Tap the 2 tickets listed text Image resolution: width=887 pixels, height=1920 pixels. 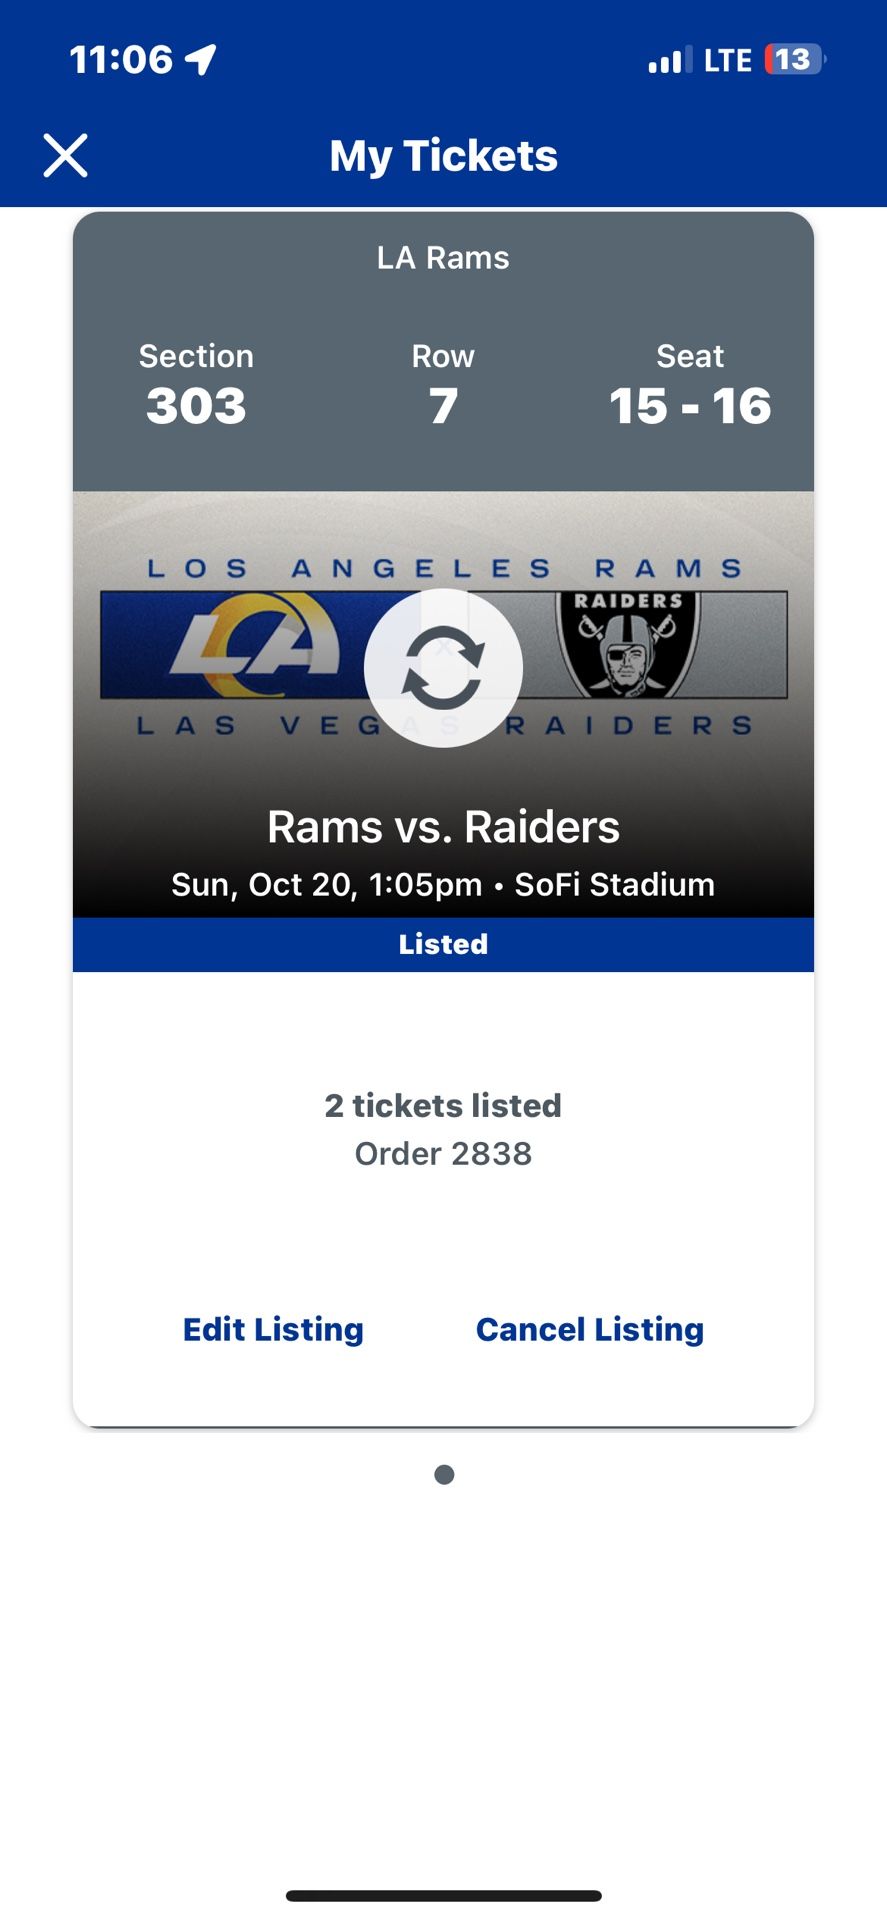[x=443, y=1105]
